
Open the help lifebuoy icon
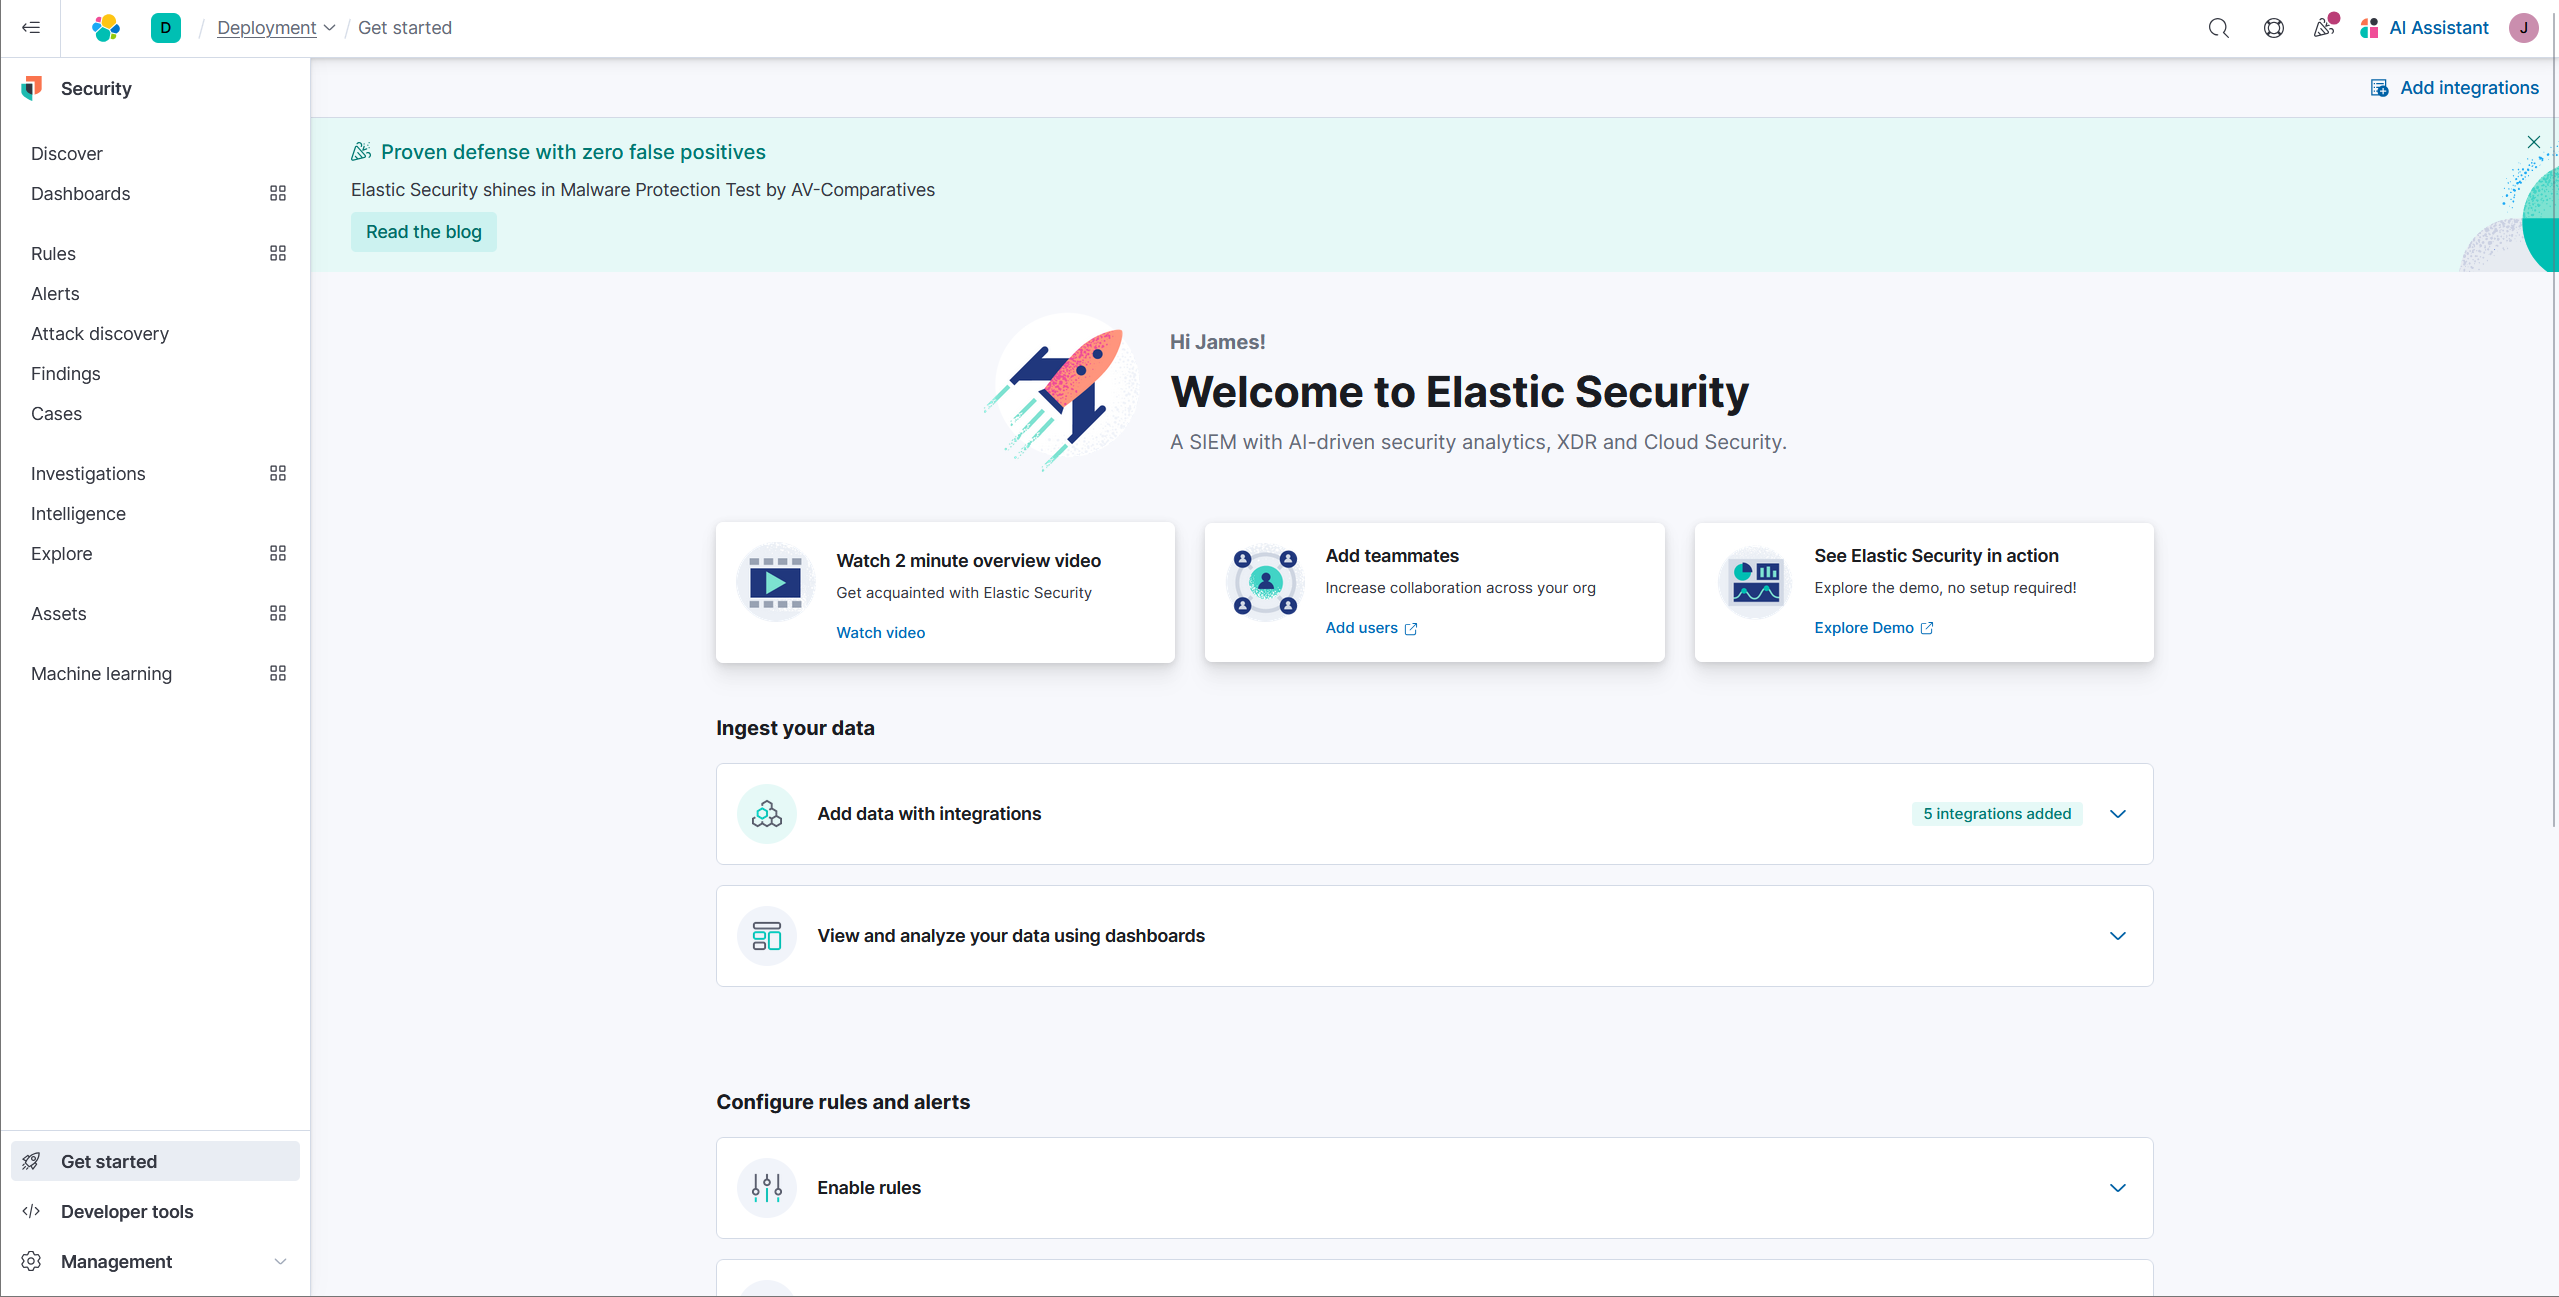pyautogui.click(x=2273, y=28)
